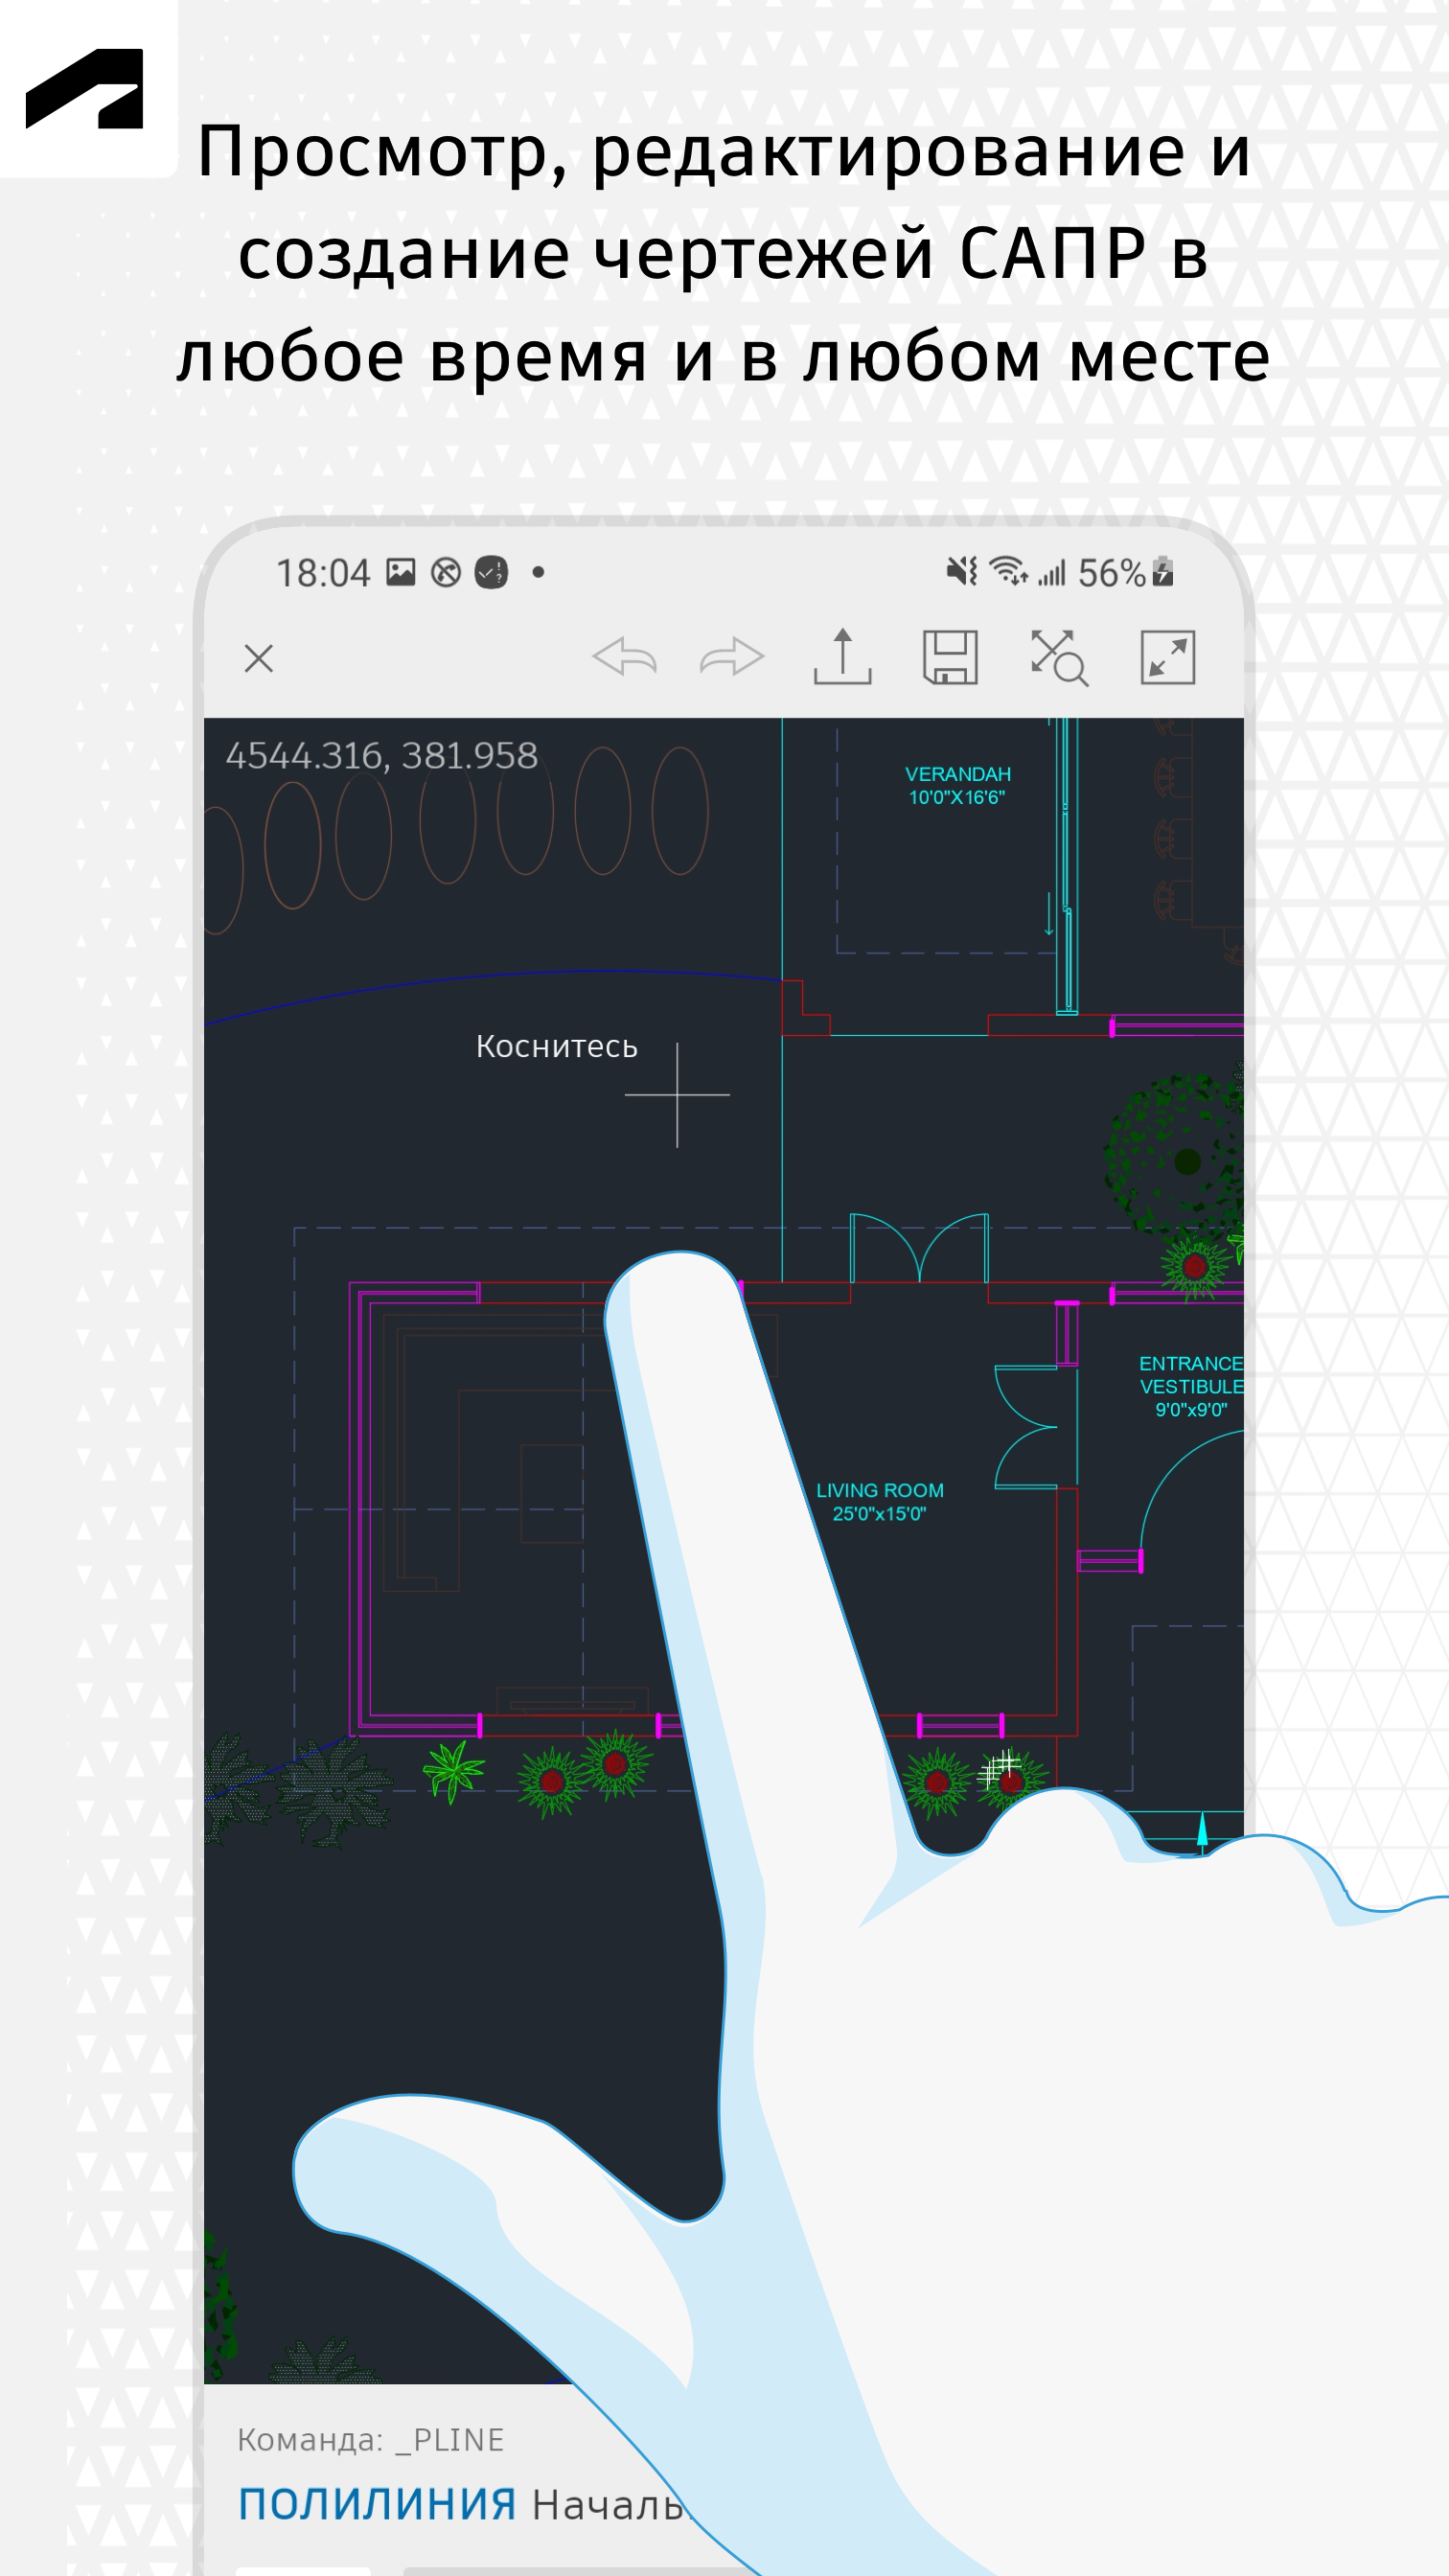Undo the last action
The image size is (1449, 2576).
(x=624, y=657)
